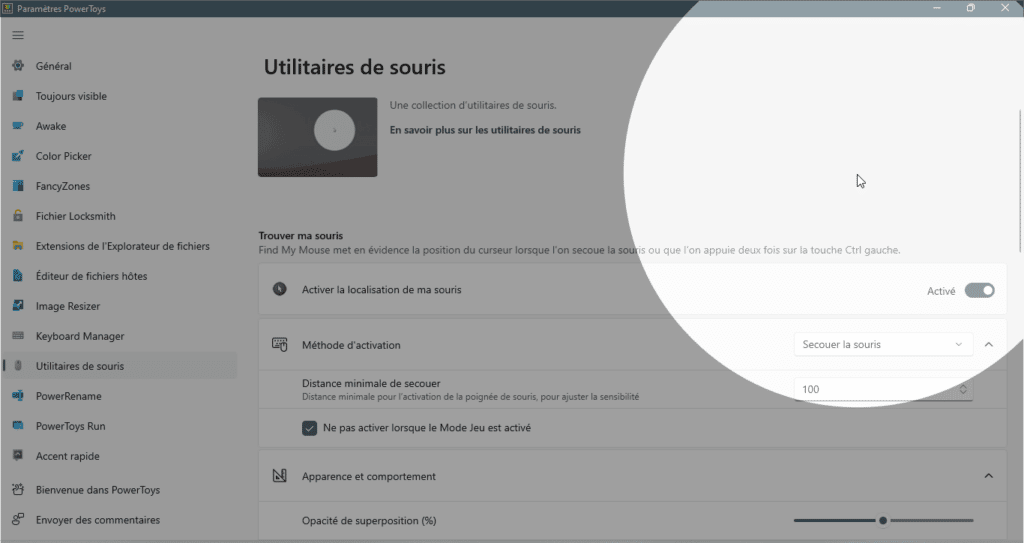1024x543 pixels.
Task: Collapse the Apparence et comportement section
Action: tap(988, 476)
